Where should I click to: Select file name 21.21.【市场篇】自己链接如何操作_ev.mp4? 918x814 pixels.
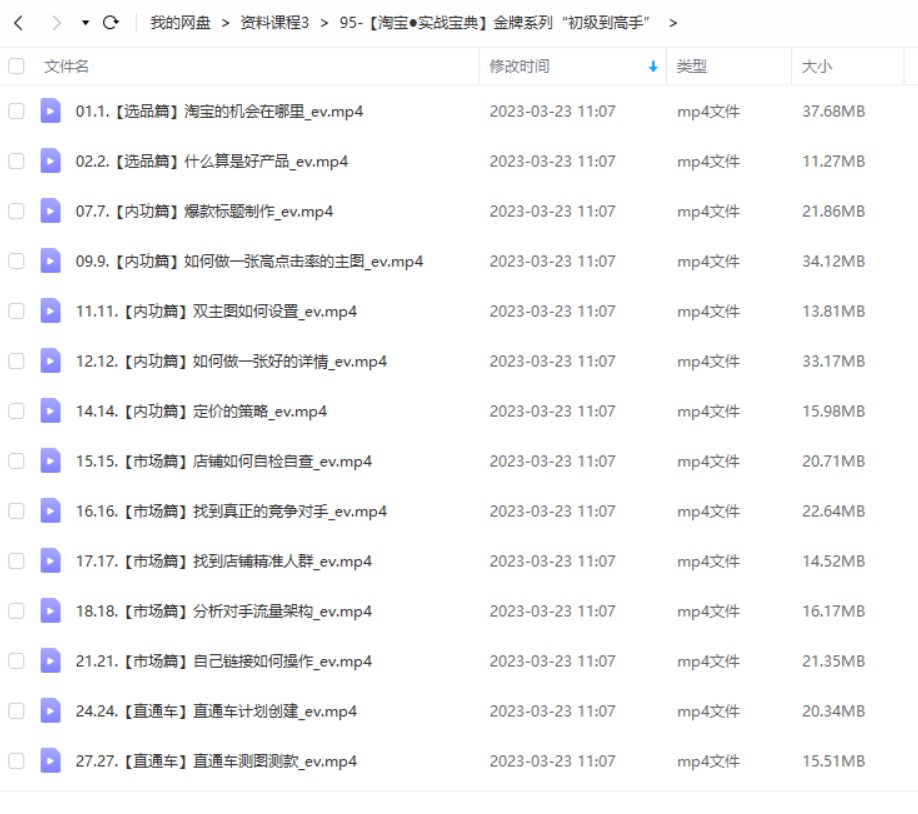coord(224,661)
